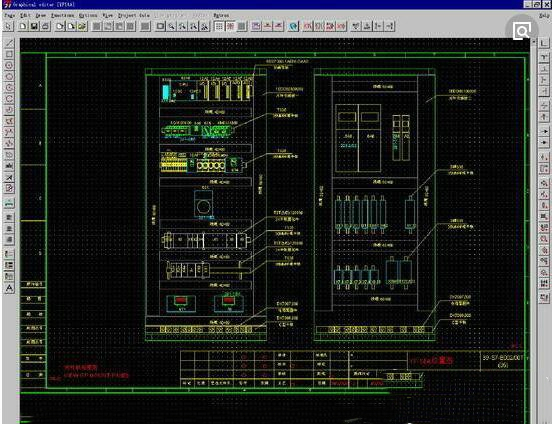
Task: Open the Page menu
Action: pyautogui.click(x=10, y=15)
